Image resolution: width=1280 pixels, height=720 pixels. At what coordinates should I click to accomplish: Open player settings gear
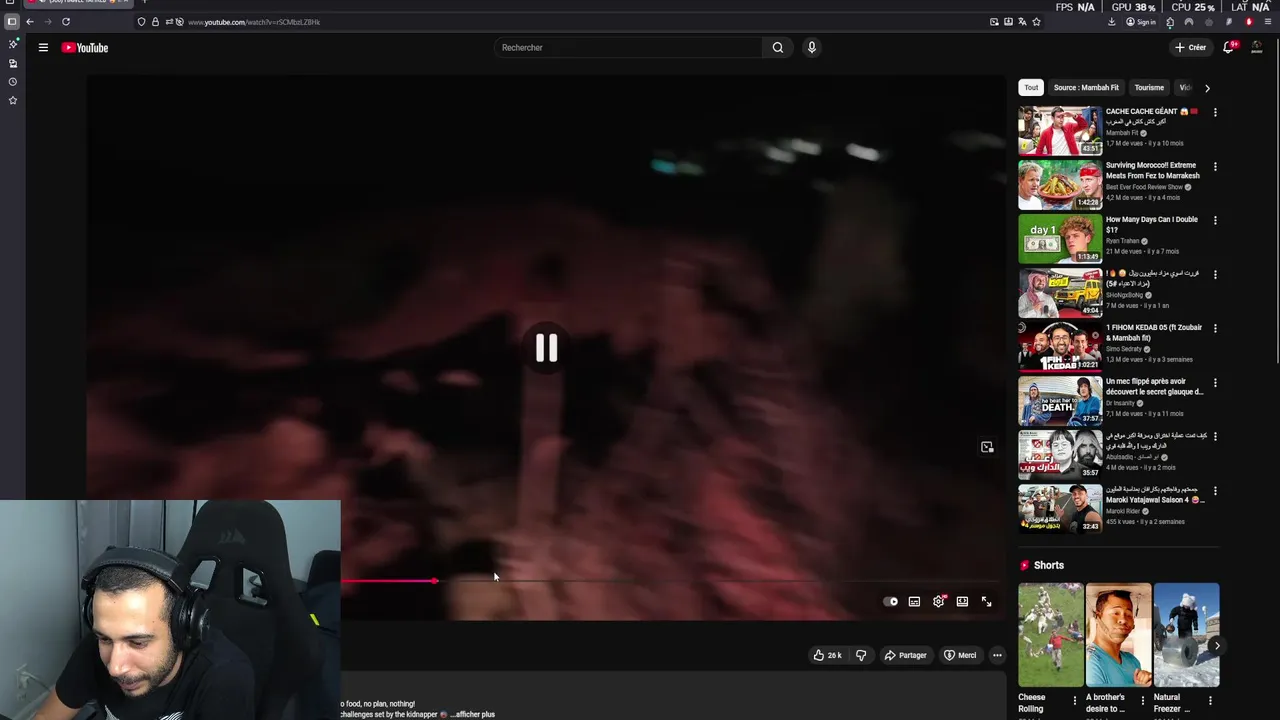(938, 601)
